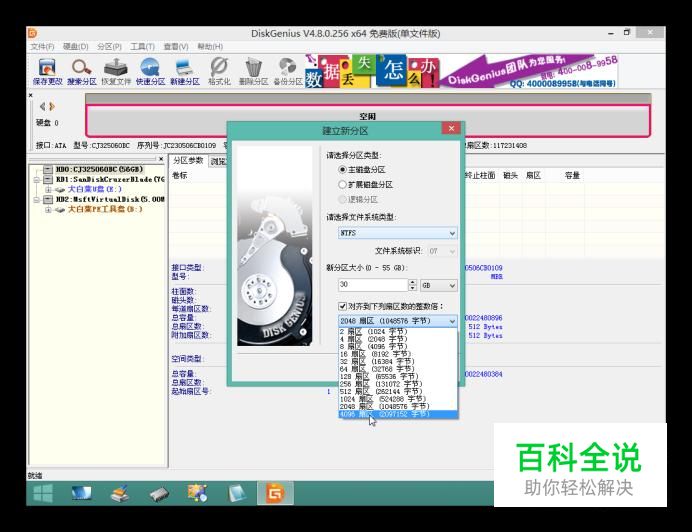Select HD0:CJ325060BC (56GB) in the disk tree
This screenshot has width=692, height=532.
[99, 170]
